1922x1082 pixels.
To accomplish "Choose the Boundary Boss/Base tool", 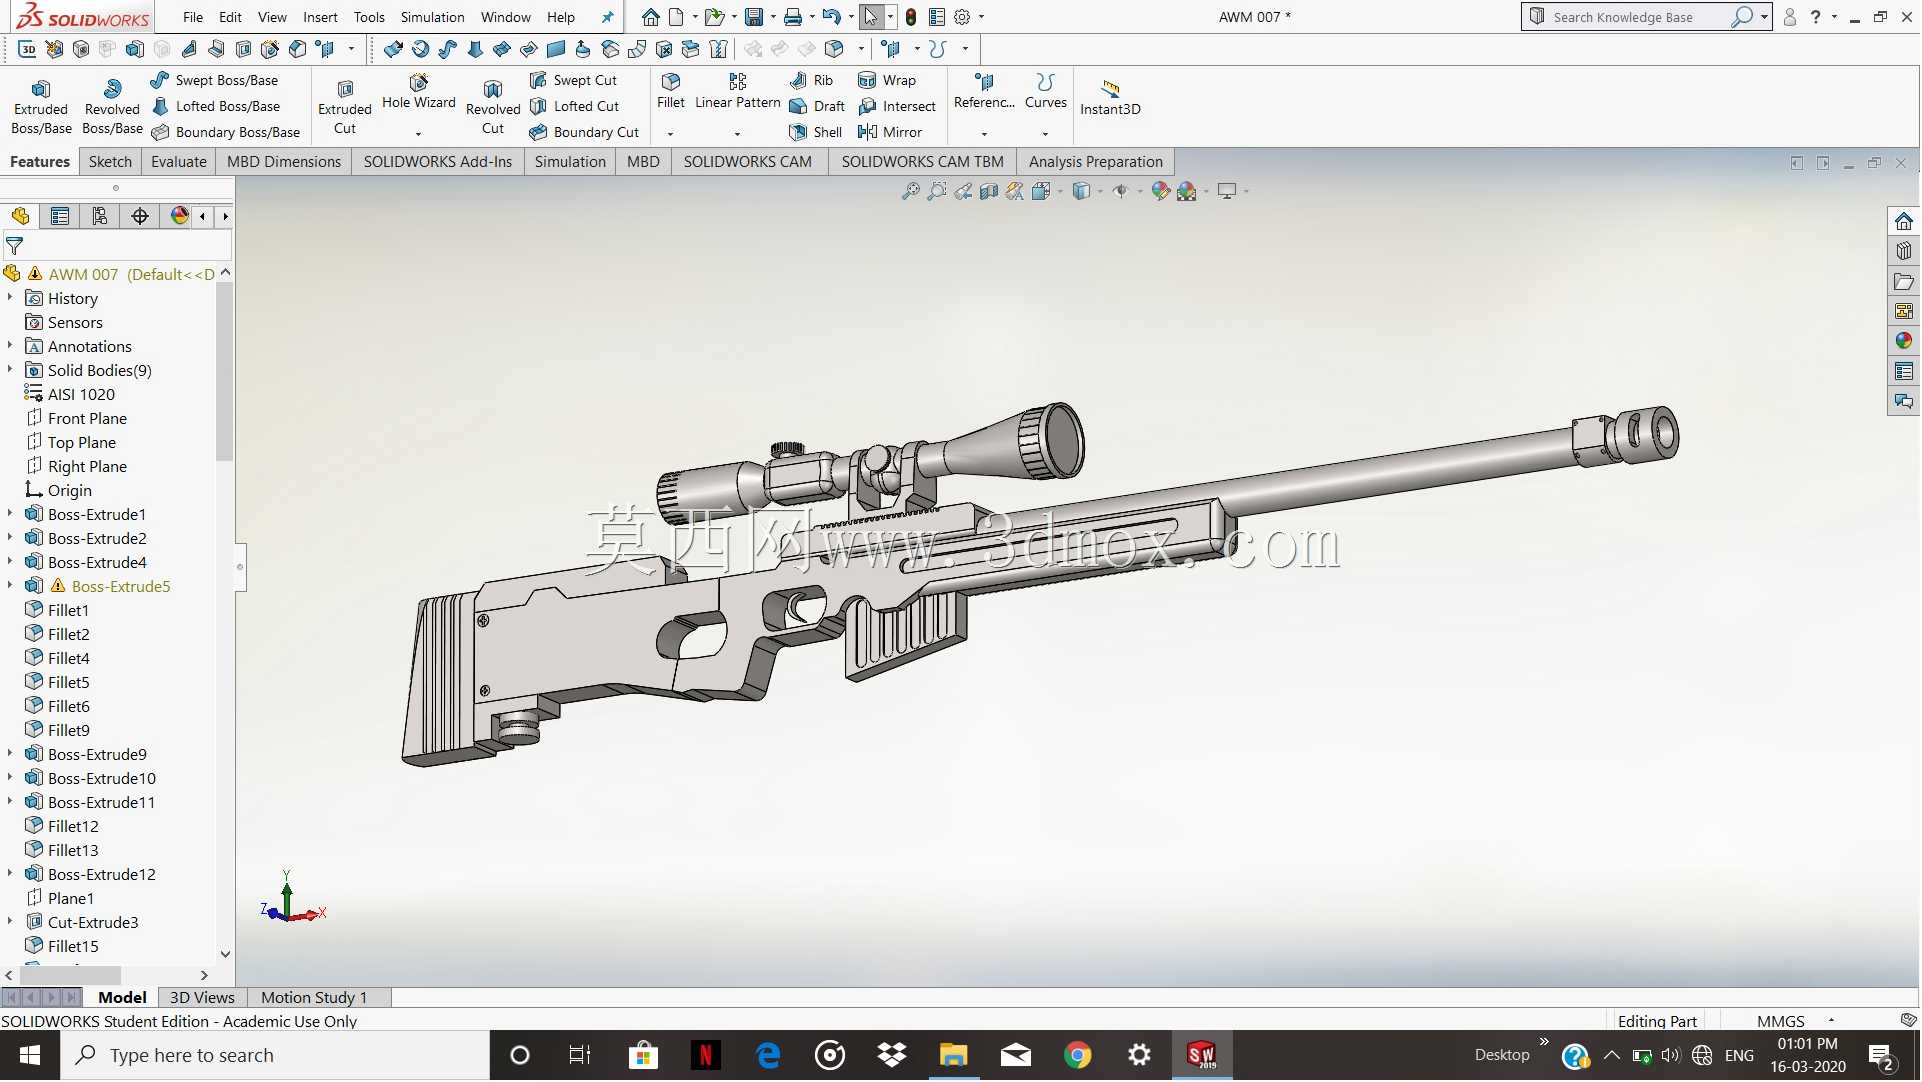I will [x=225, y=132].
